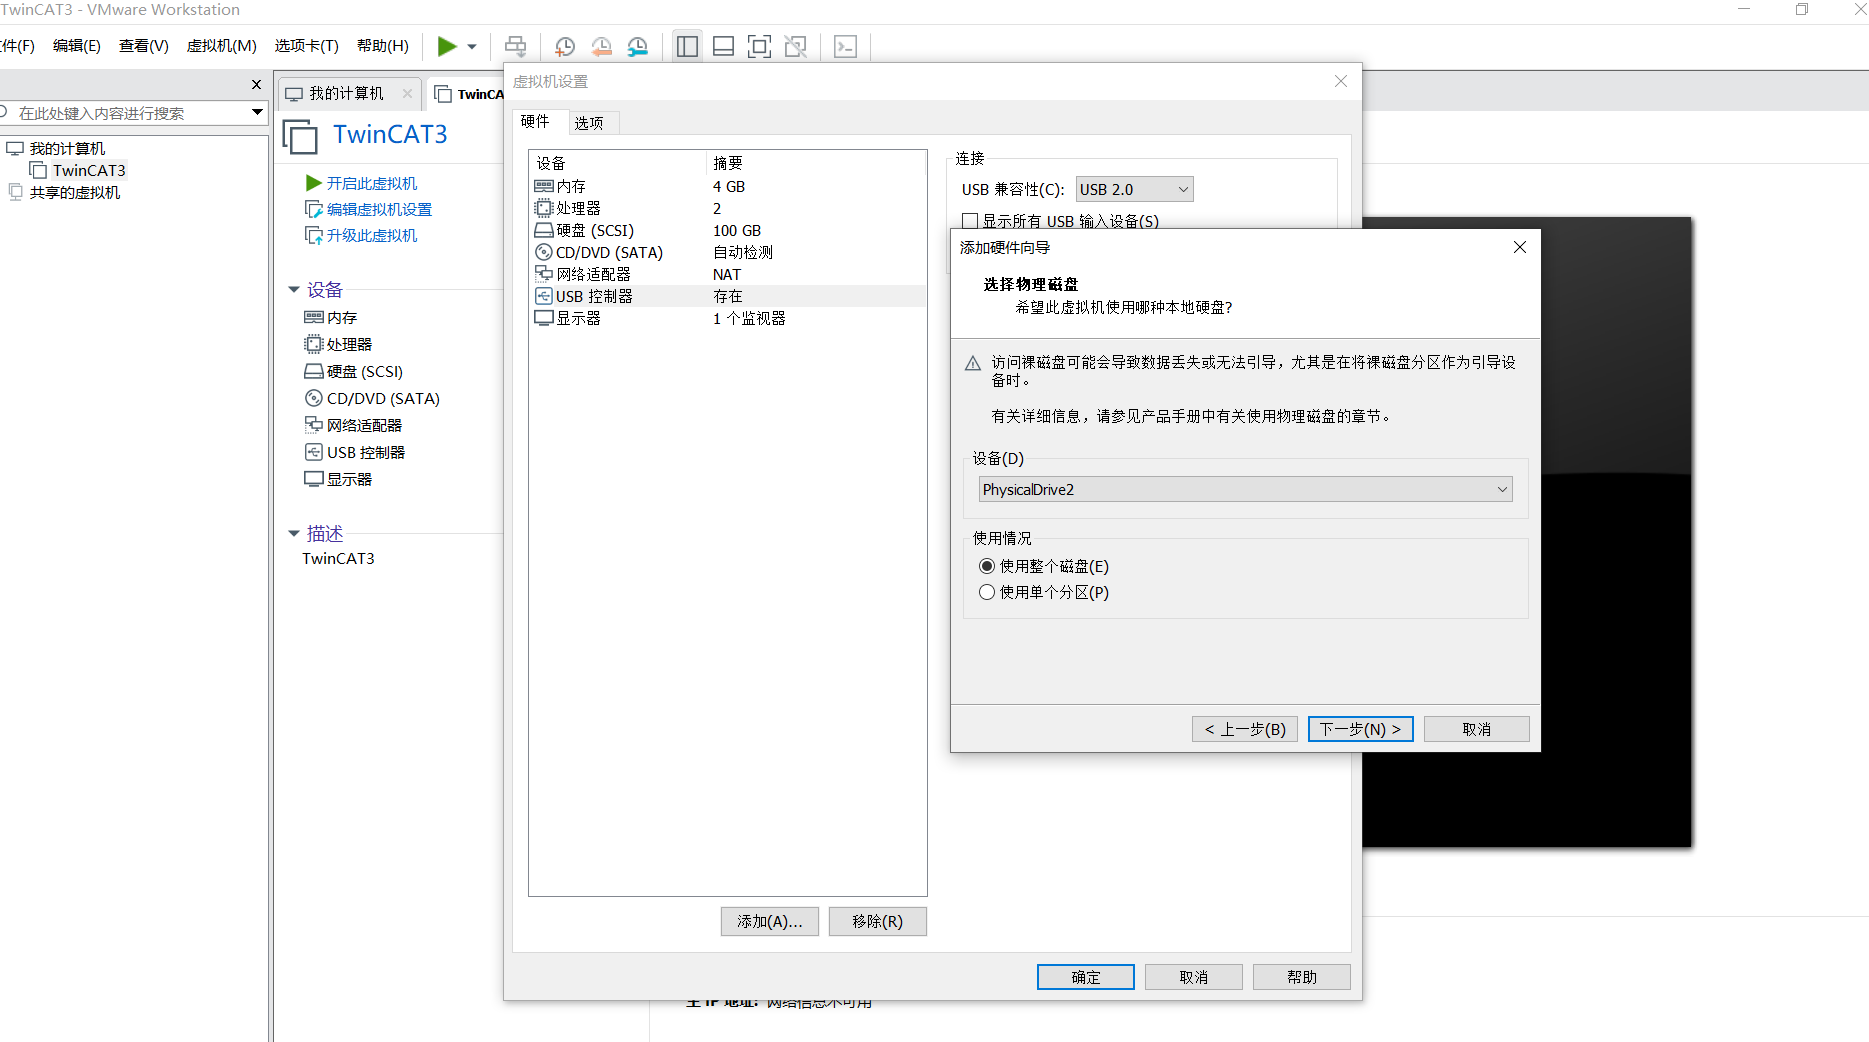The width and height of the screenshot is (1869, 1042).
Task: Switch to the 选项 tab
Action: point(590,121)
